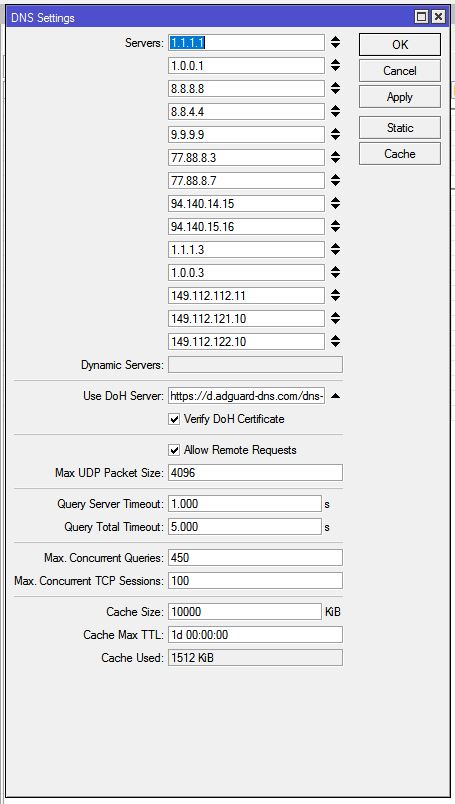Close the DNS Settings window
The width and height of the screenshot is (455, 804).
click(438, 17)
